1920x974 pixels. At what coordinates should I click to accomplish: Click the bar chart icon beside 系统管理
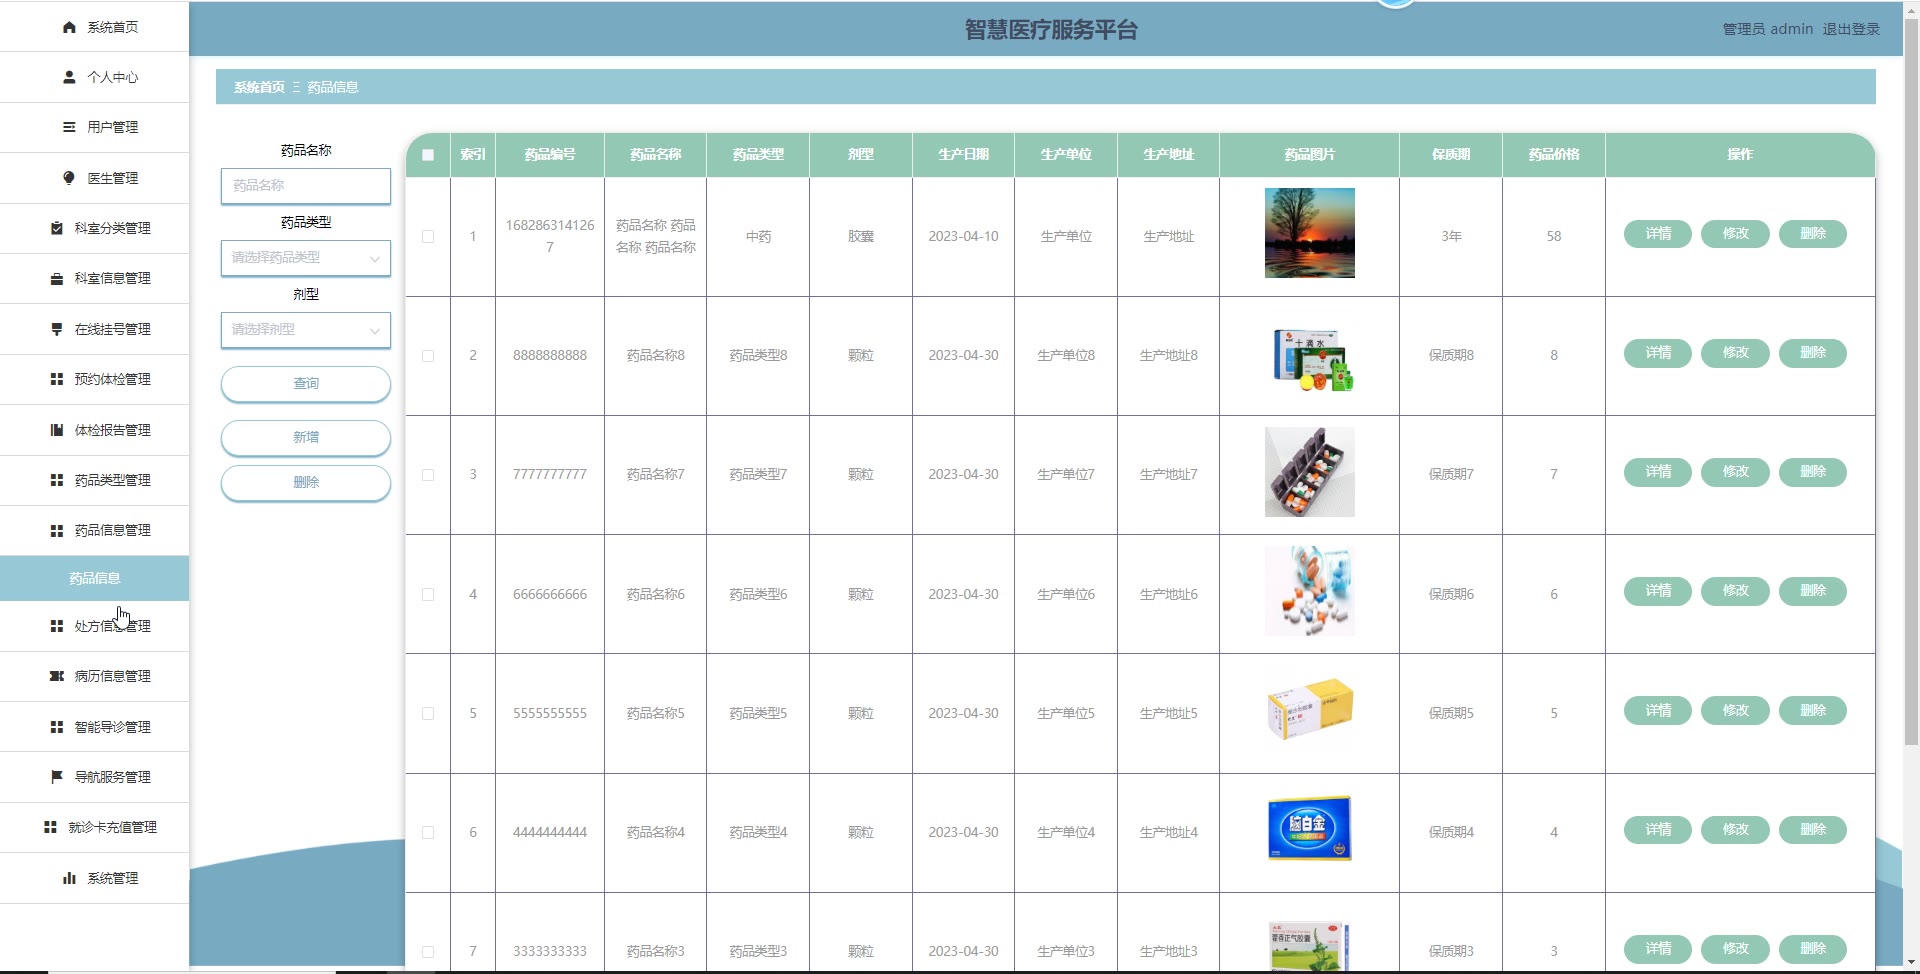point(69,878)
